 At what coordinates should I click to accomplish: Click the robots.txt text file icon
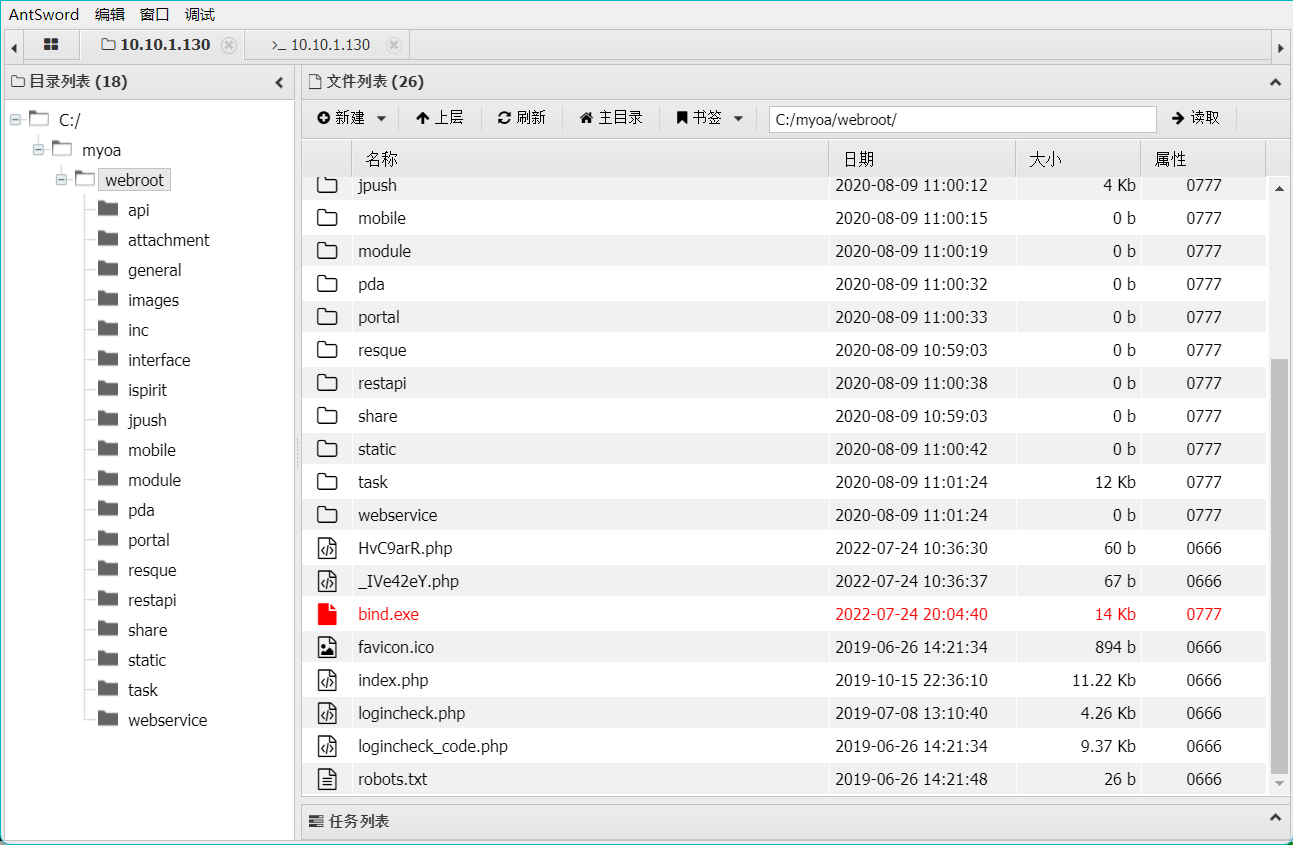(x=327, y=779)
